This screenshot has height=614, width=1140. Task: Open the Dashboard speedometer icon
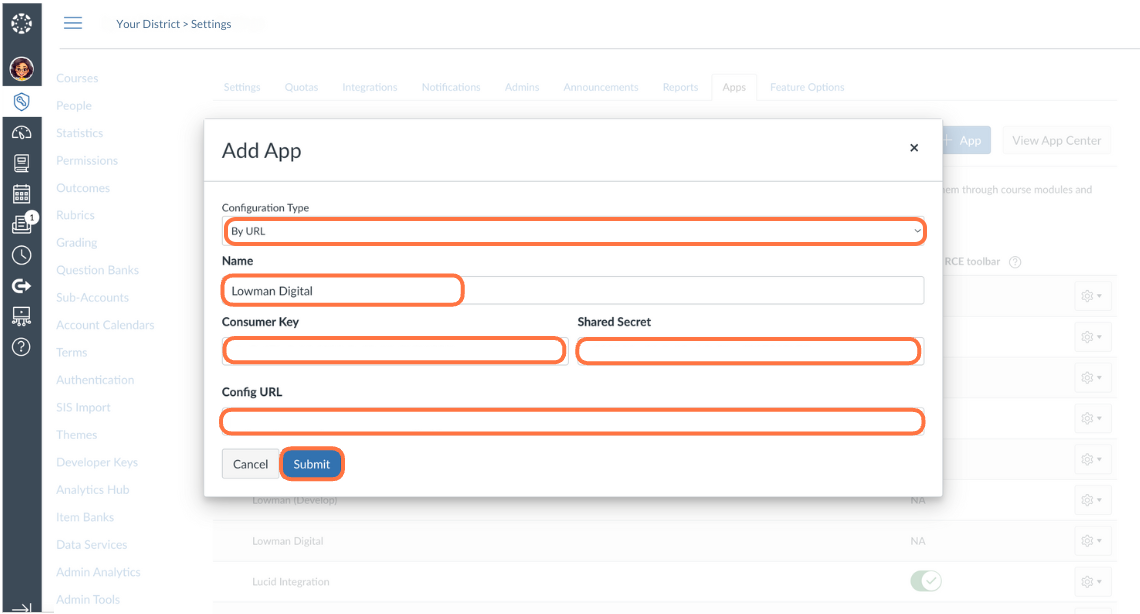pos(21,133)
